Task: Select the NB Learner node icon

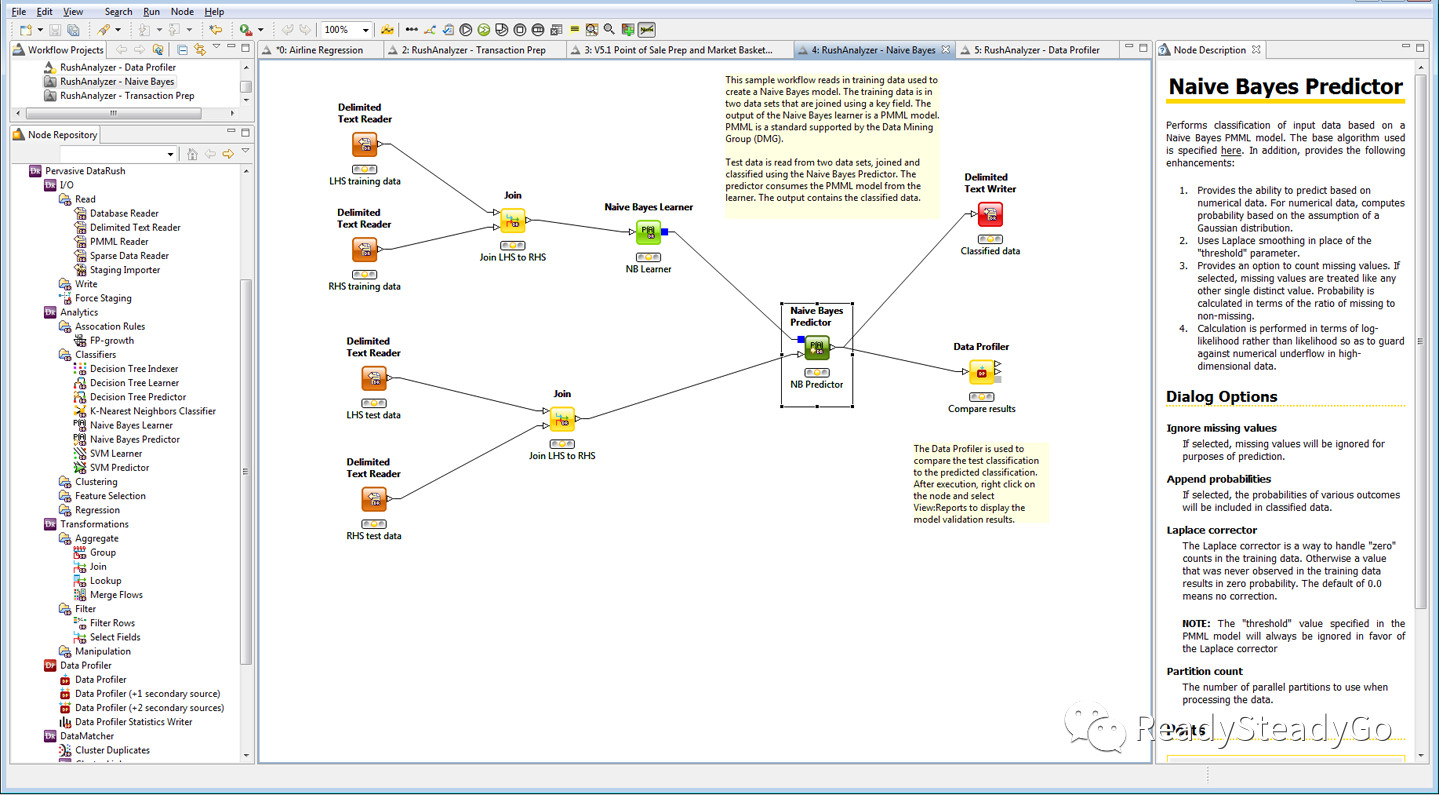Action: click(x=649, y=233)
